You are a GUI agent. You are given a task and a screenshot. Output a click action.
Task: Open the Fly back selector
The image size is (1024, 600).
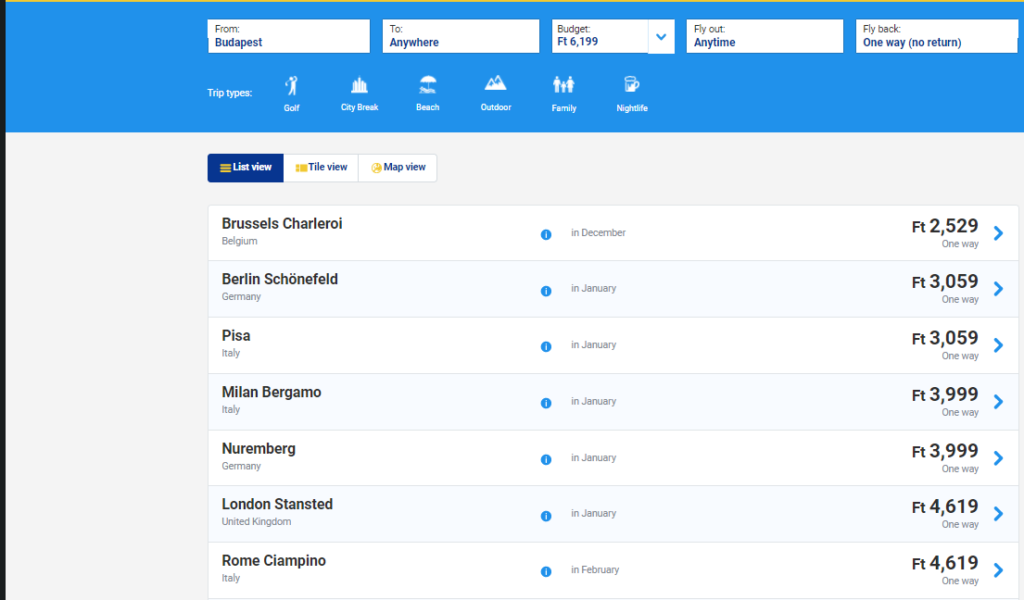coord(937,37)
